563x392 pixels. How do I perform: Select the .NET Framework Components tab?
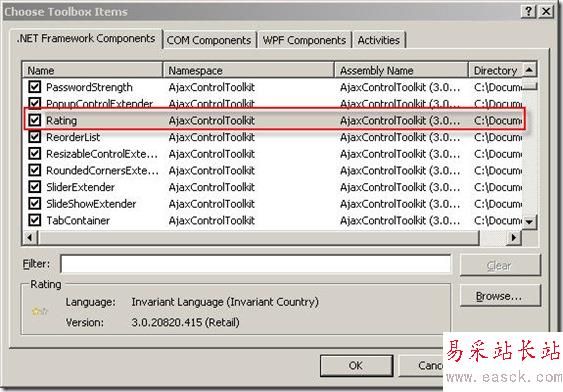tap(86, 39)
